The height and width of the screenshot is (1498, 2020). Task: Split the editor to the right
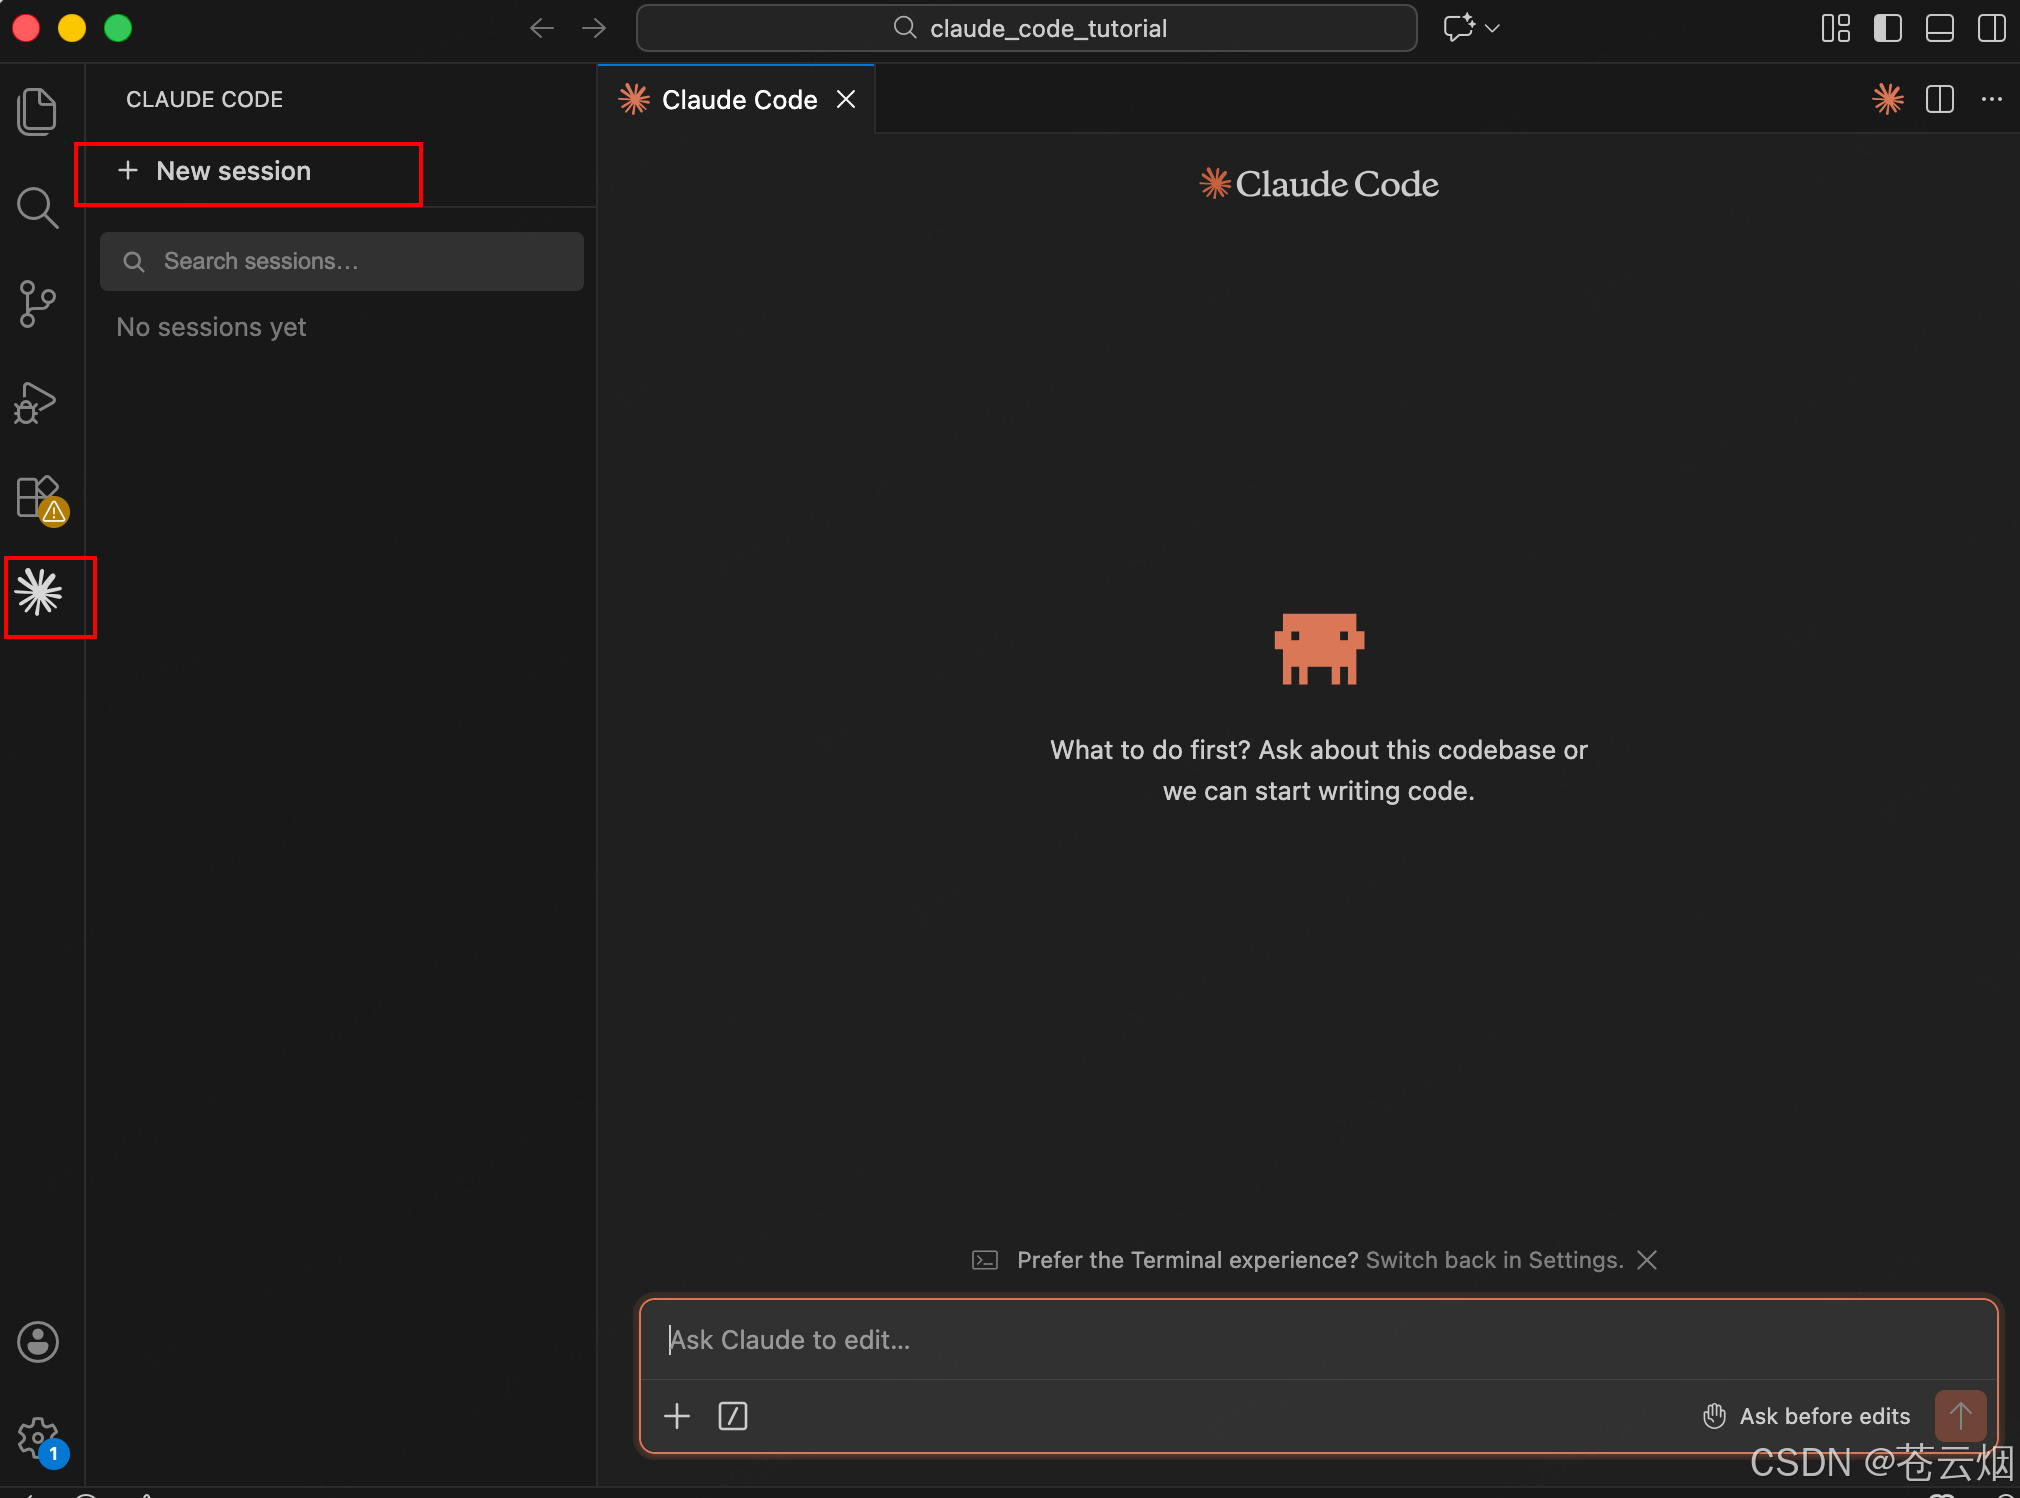pos(1940,99)
